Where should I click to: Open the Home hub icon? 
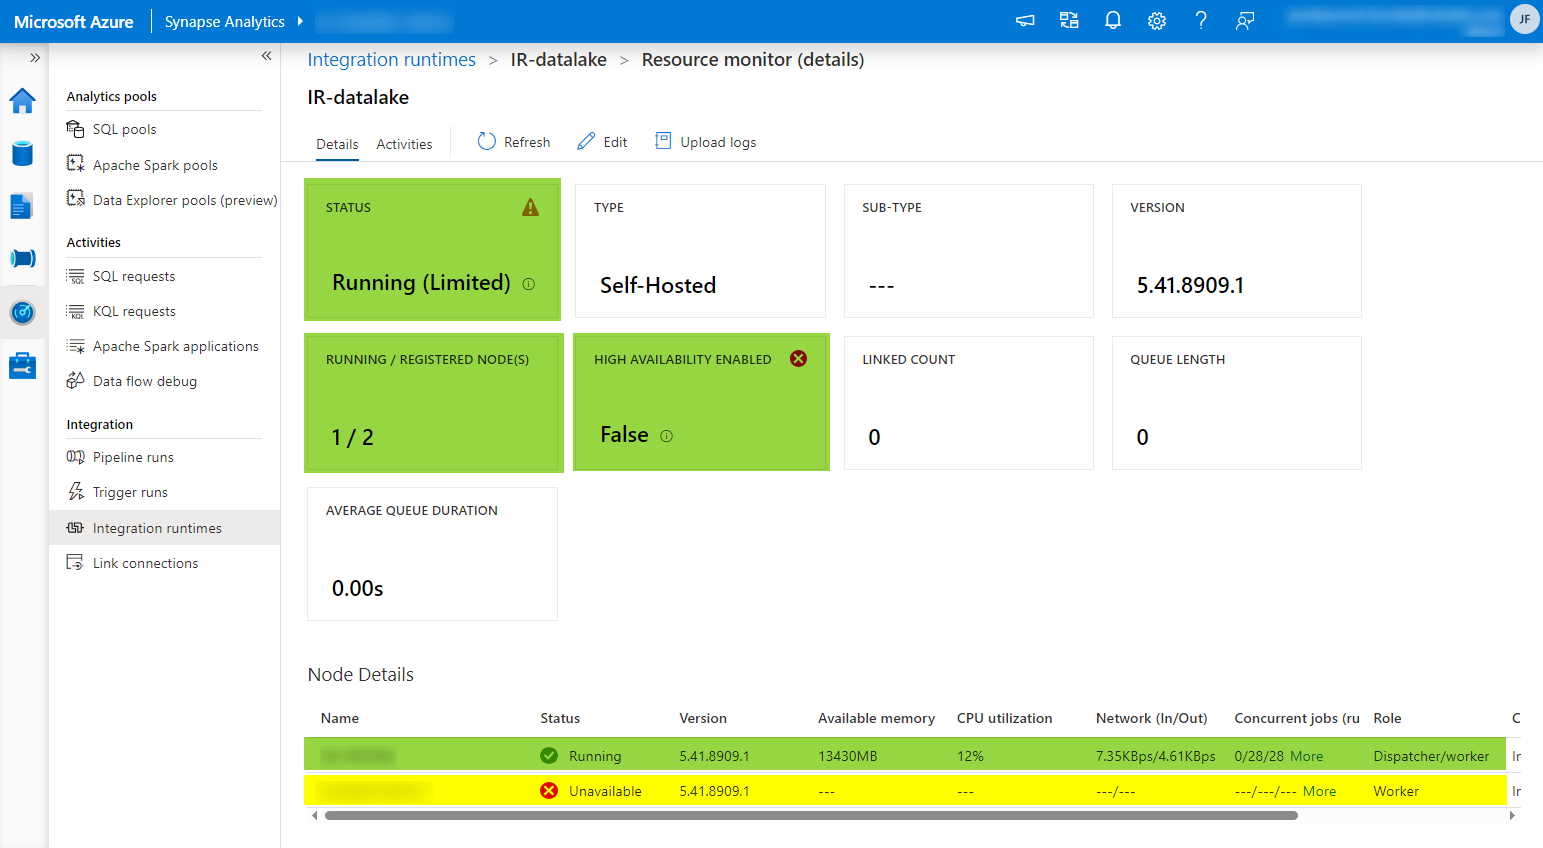coord(23,101)
